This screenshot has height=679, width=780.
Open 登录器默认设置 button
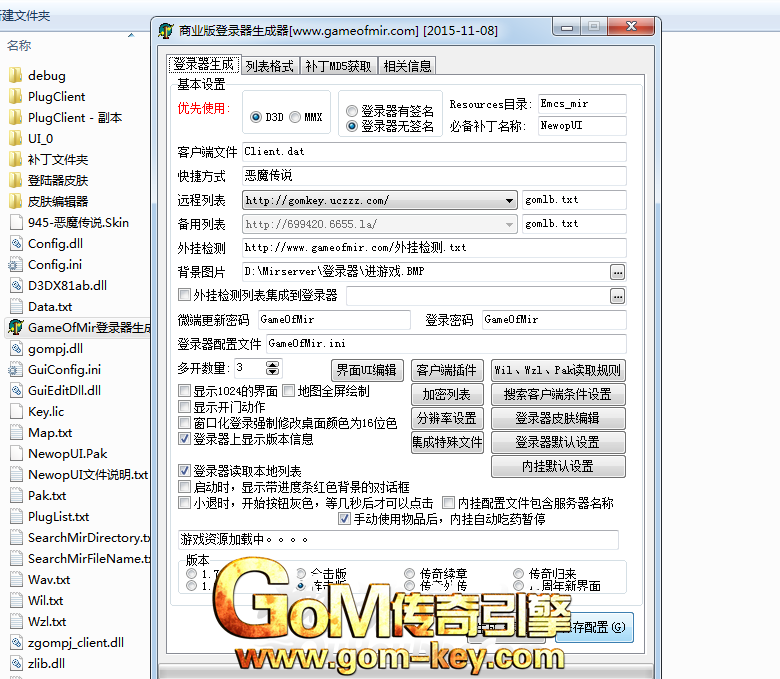coord(558,442)
